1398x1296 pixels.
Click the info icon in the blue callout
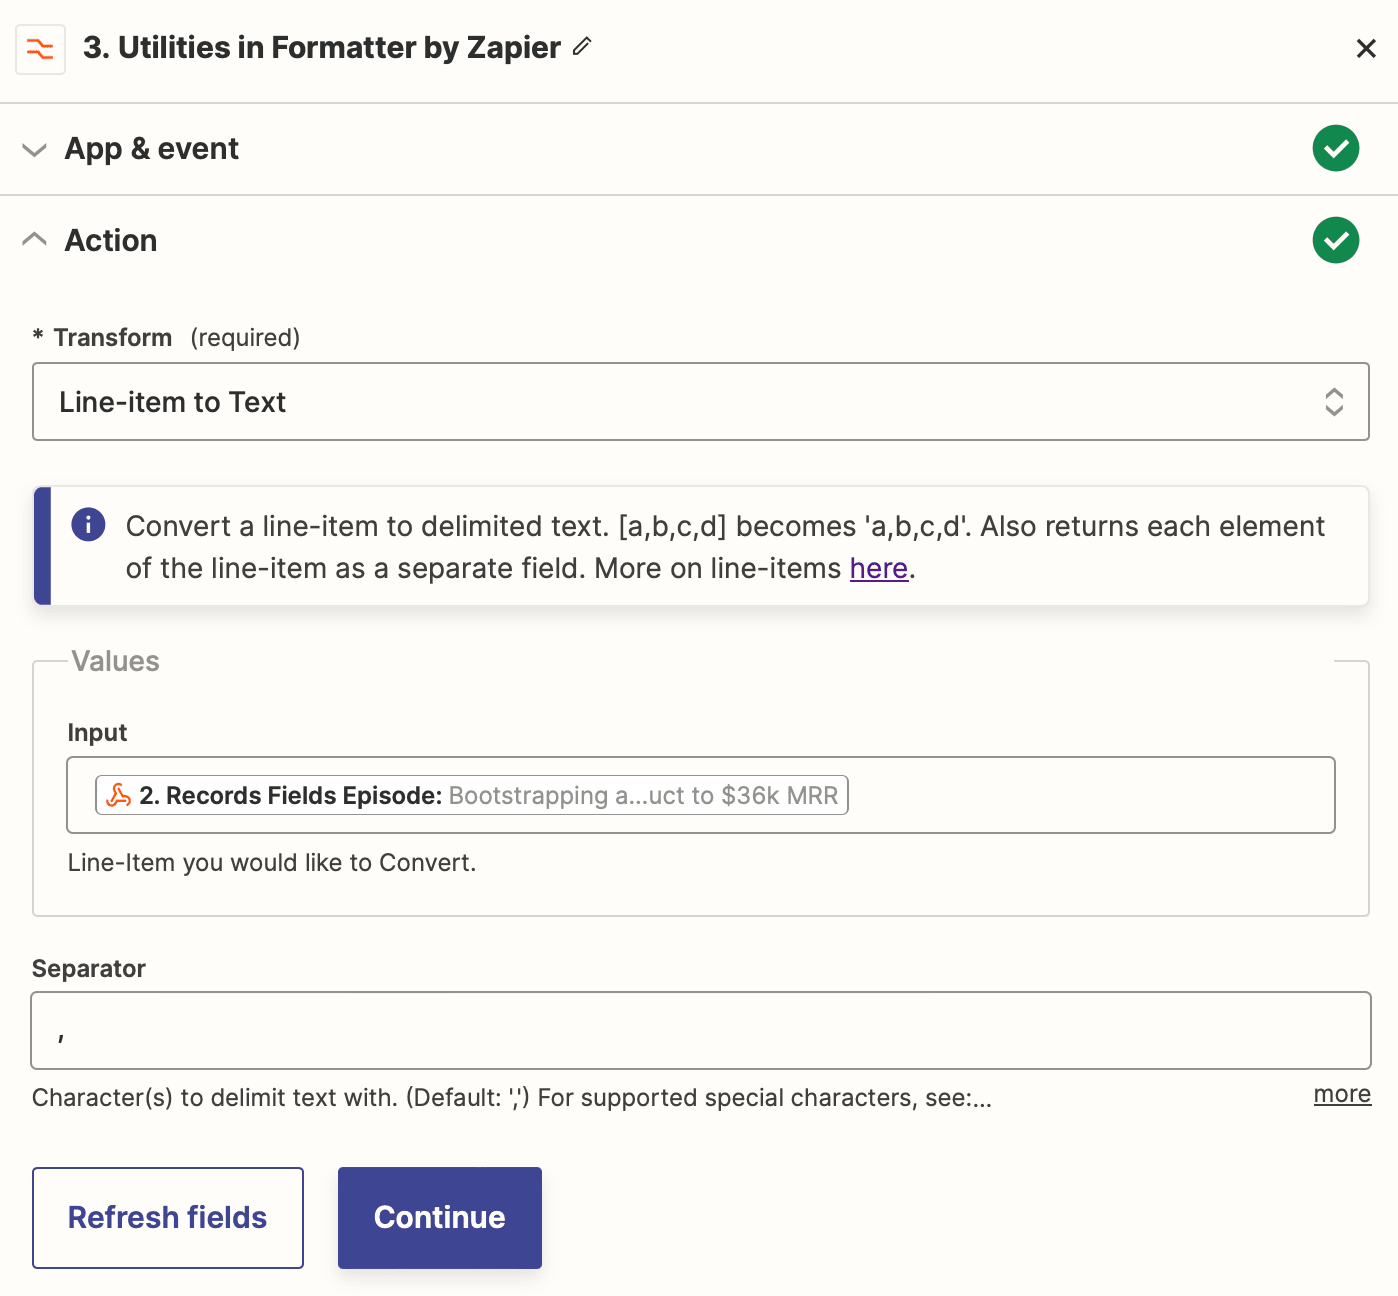(x=88, y=524)
